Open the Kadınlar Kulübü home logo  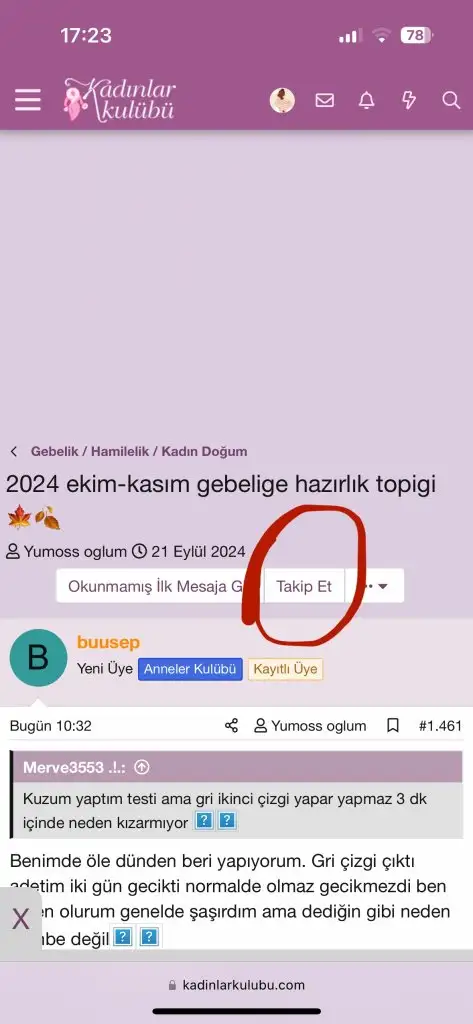(120, 100)
